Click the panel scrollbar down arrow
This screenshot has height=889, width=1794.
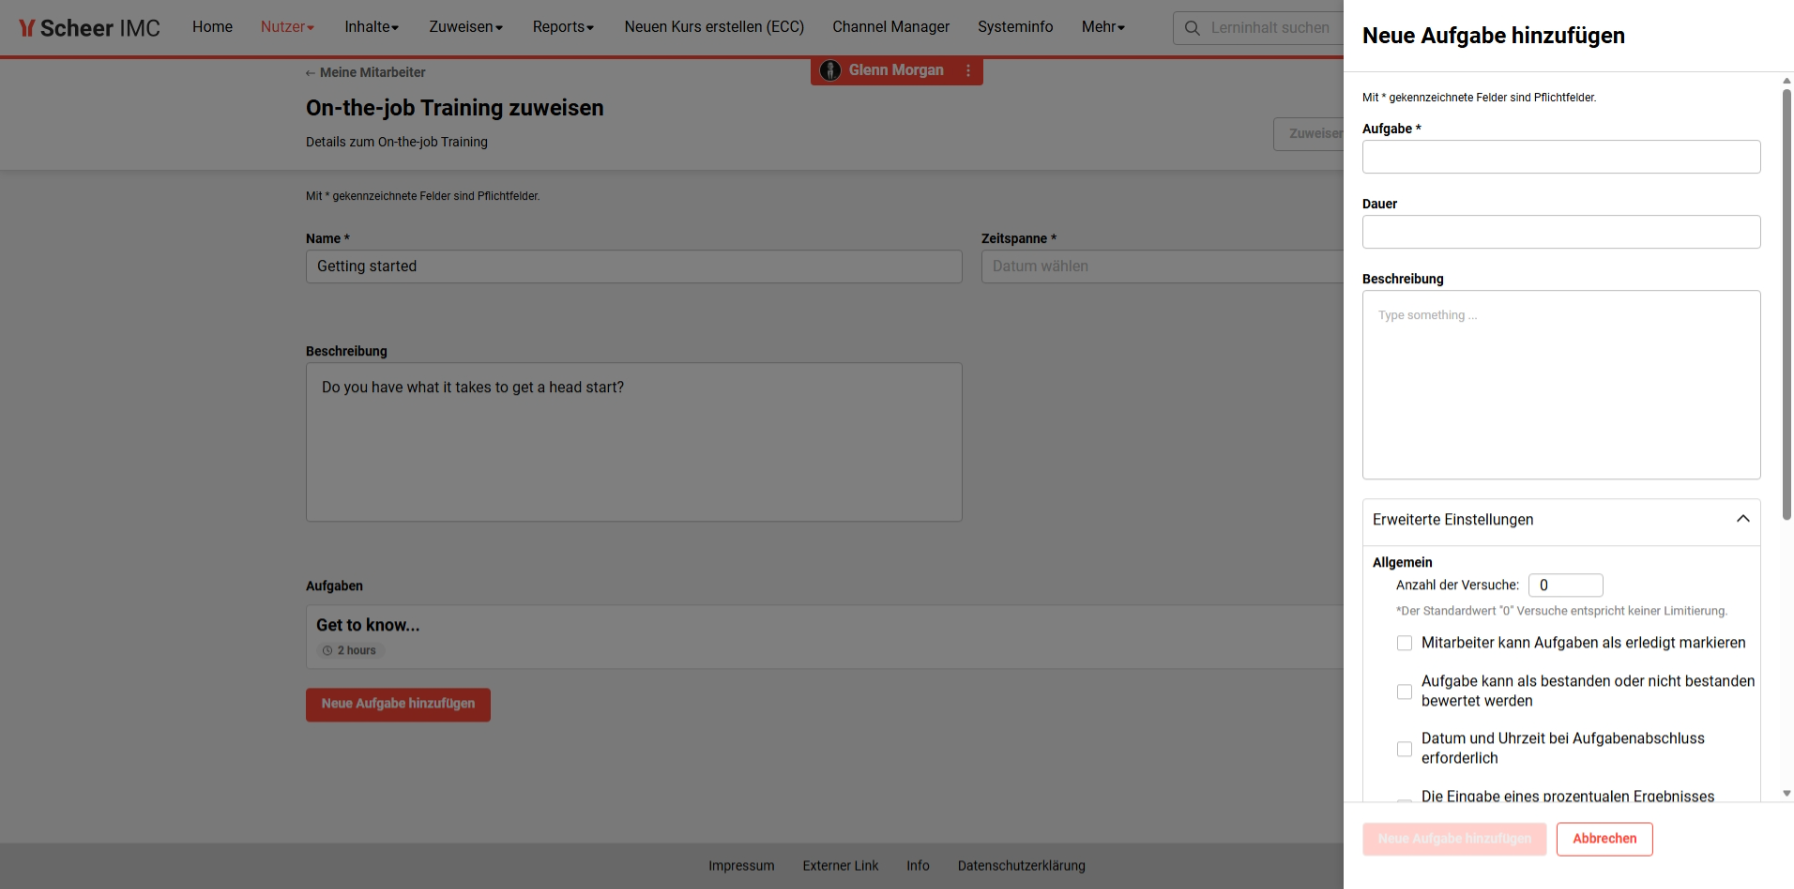point(1787,793)
